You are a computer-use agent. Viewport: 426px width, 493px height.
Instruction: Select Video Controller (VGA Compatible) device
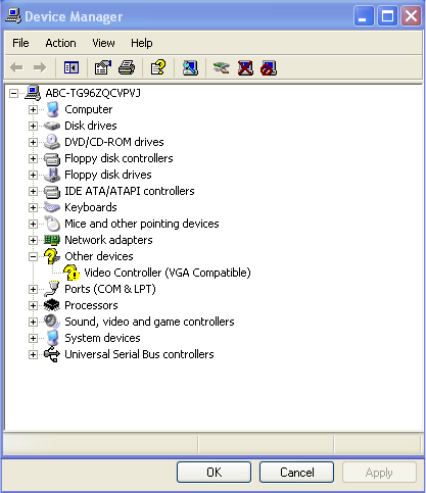(167, 273)
